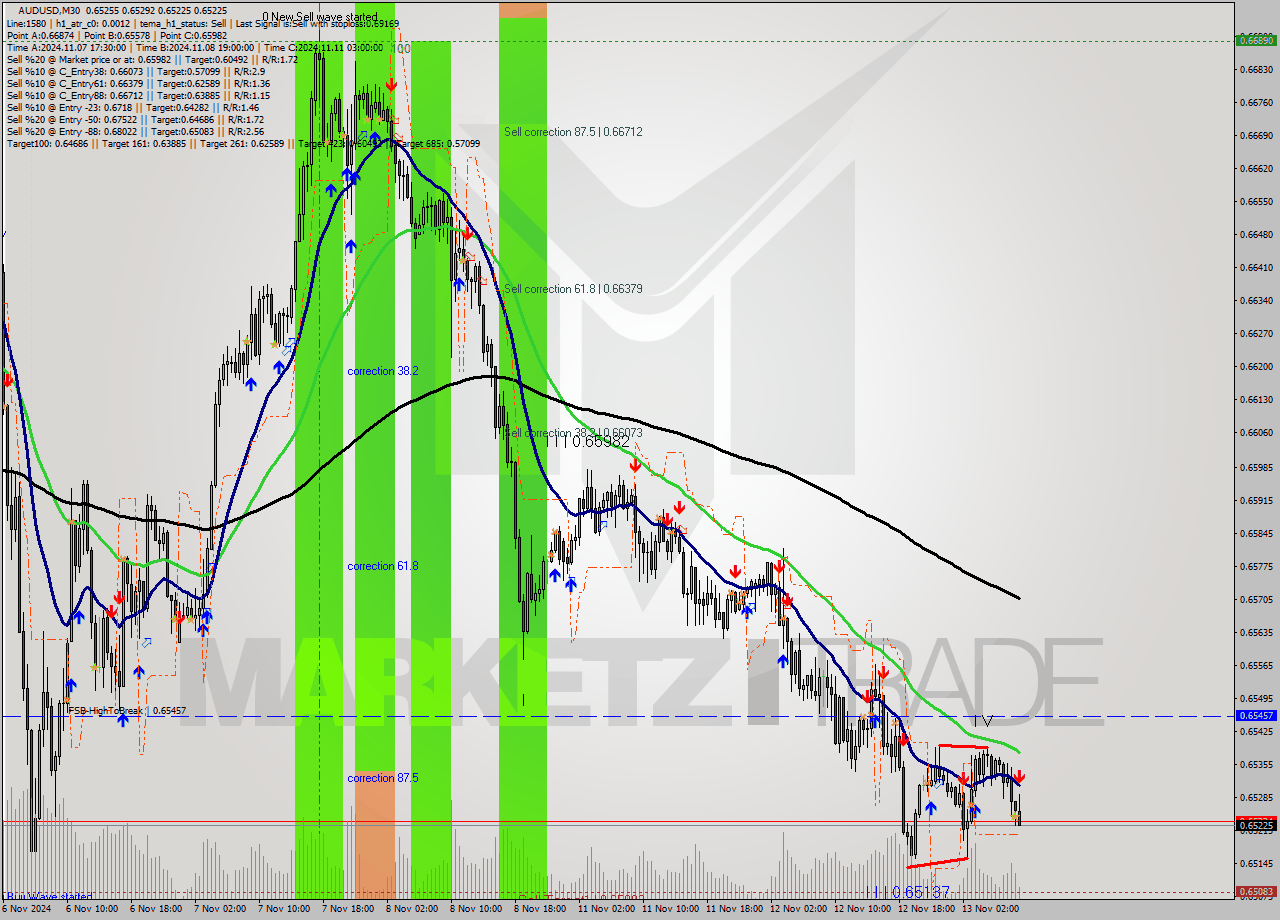This screenshot has width=1280, height=920.
Task: Click the 'Sell %10 @ Entry -23' line
Action: (133, 107)
